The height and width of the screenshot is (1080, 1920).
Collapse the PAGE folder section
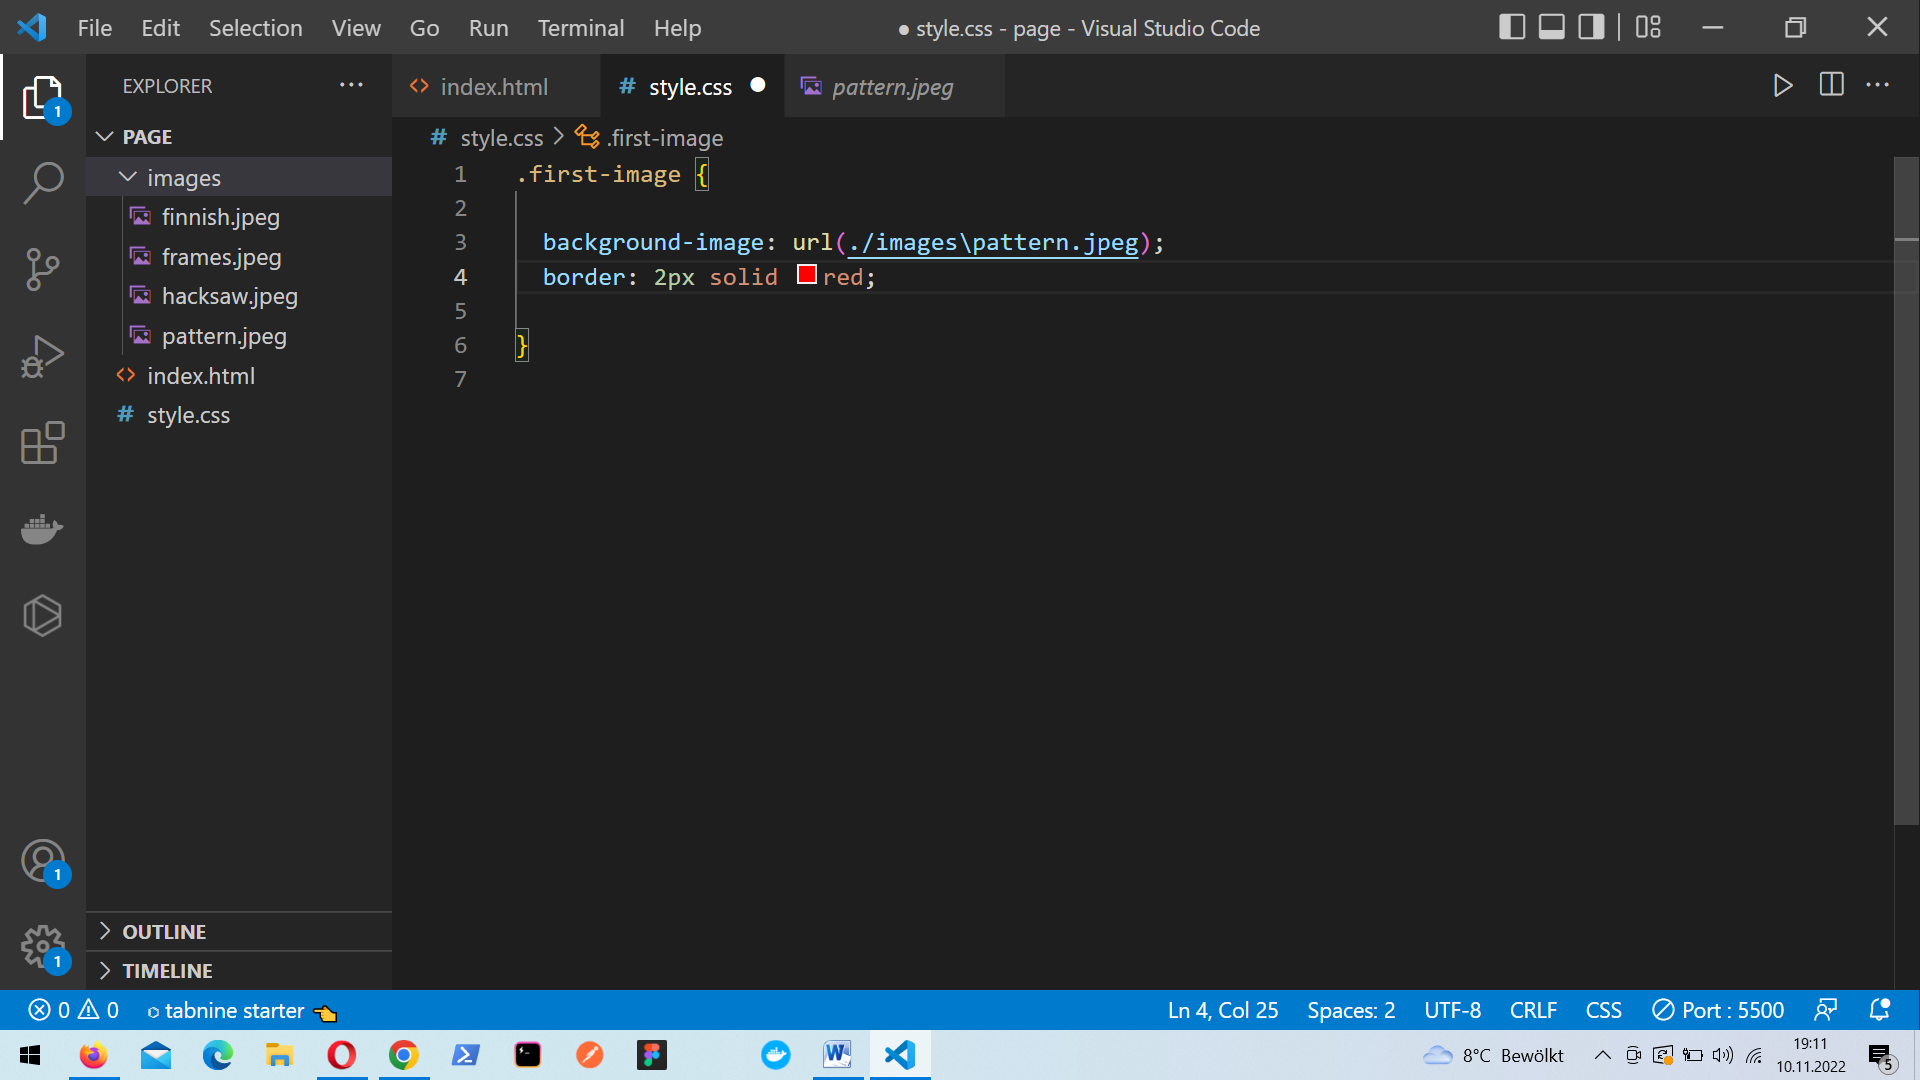pos(239,137)
